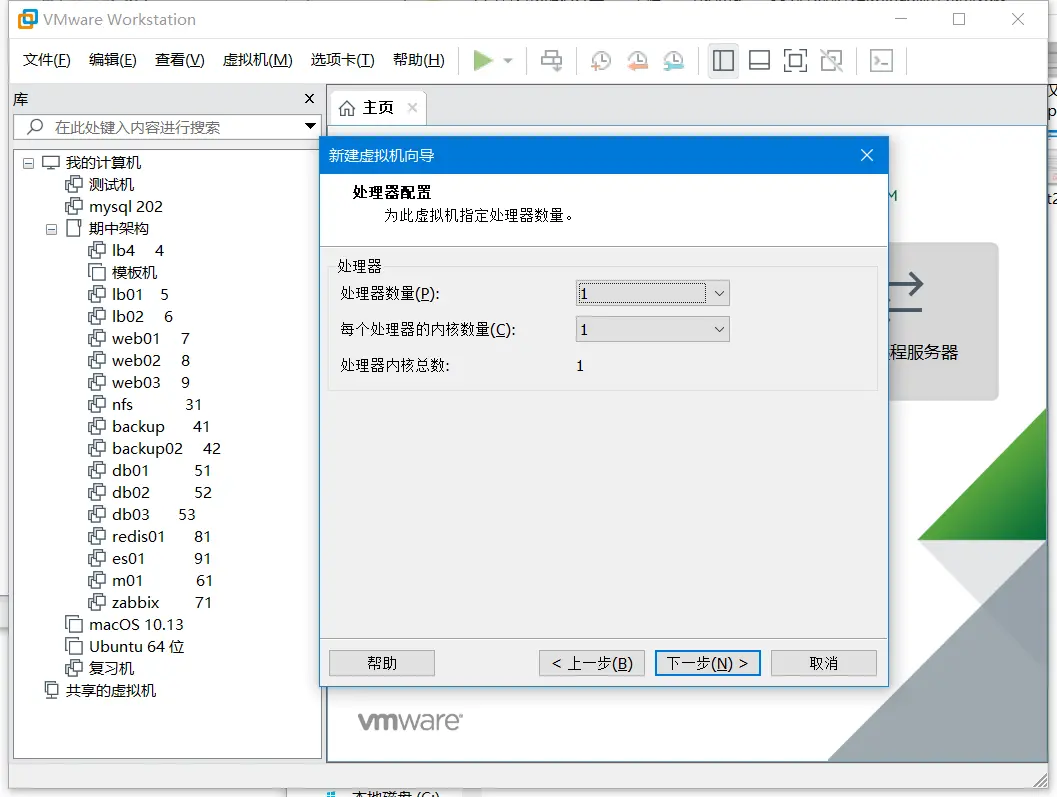Select the 模板机 virtual machine
1057x797 pixels.
pos(123,272)
